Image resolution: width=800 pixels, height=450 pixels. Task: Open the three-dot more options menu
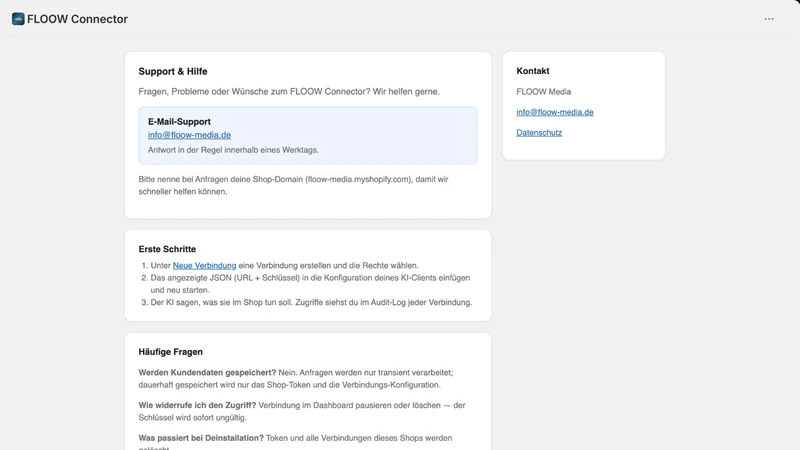pos(769,19)
